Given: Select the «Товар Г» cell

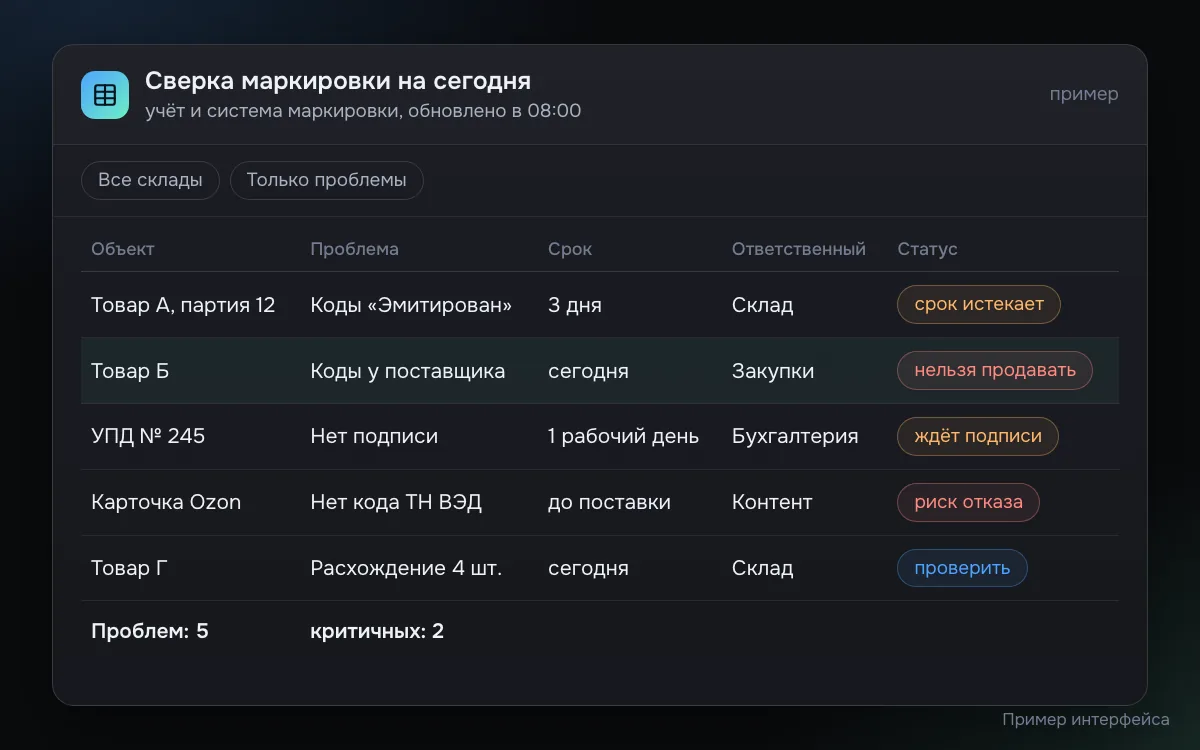Looking at the screenshot, I should coord(129,568).
